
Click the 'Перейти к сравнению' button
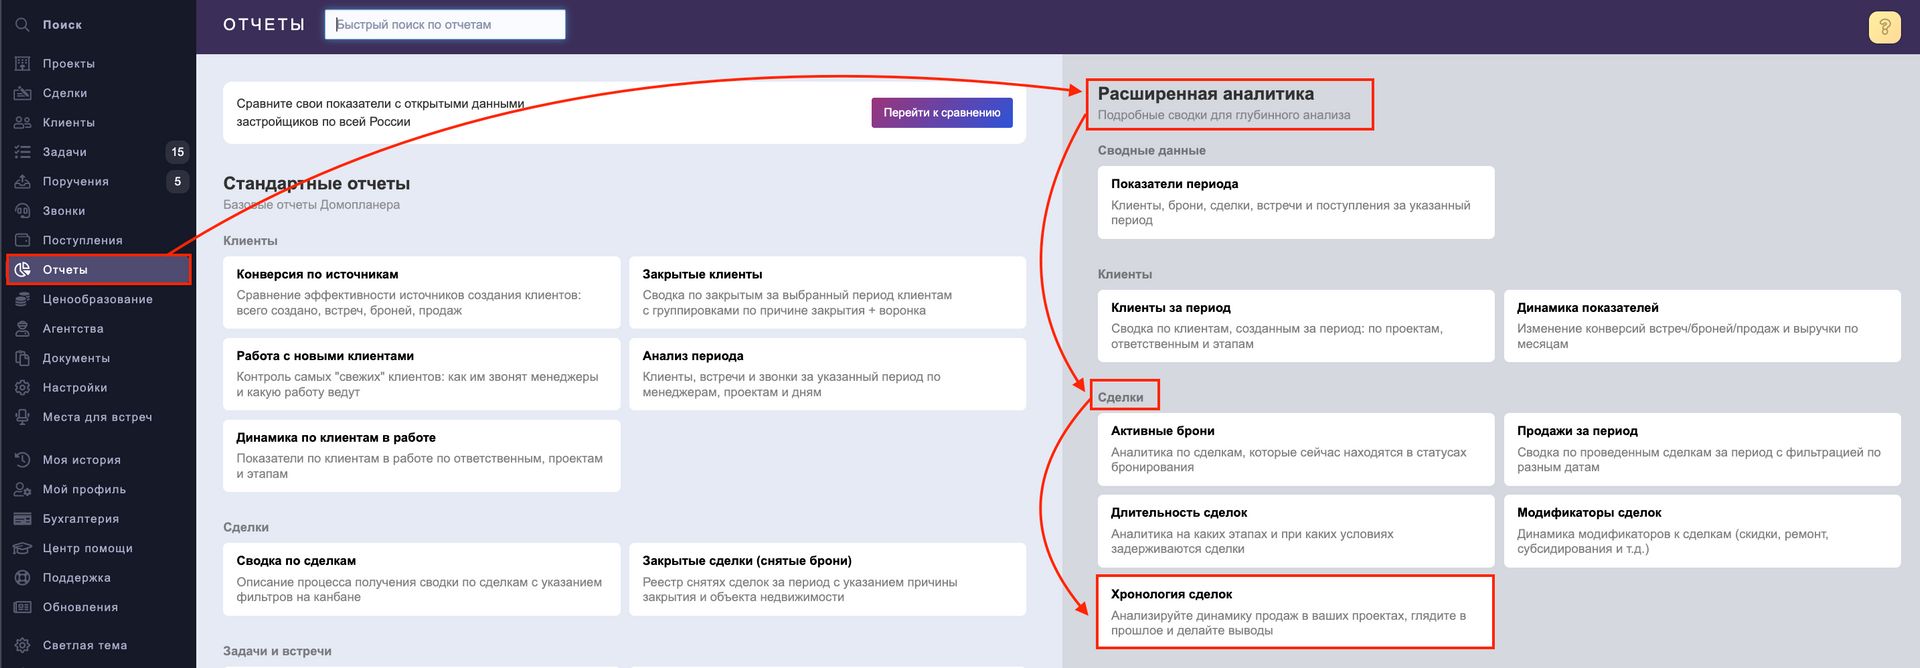[941, 113]
